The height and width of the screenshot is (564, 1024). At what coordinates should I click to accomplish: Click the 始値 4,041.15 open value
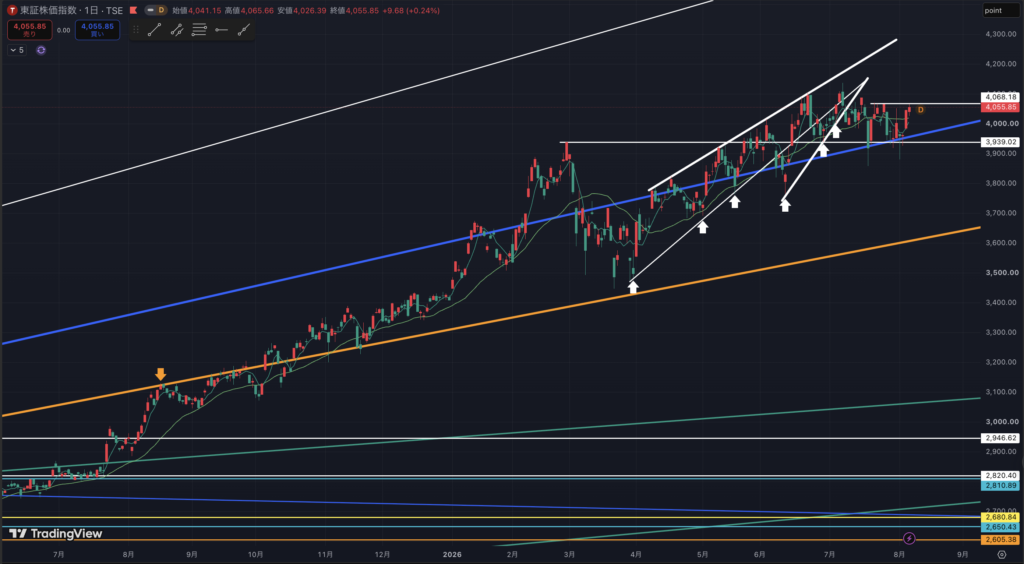(196, 10)
